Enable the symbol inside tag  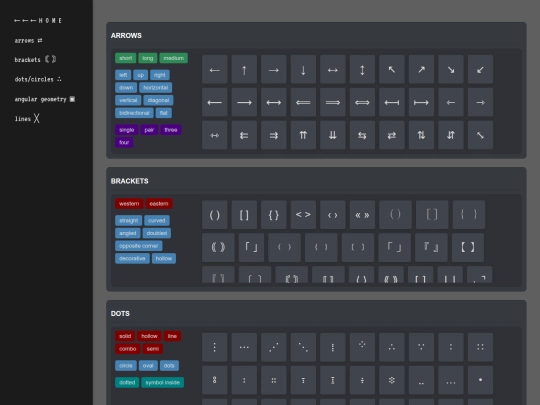(x=163, y=383)
